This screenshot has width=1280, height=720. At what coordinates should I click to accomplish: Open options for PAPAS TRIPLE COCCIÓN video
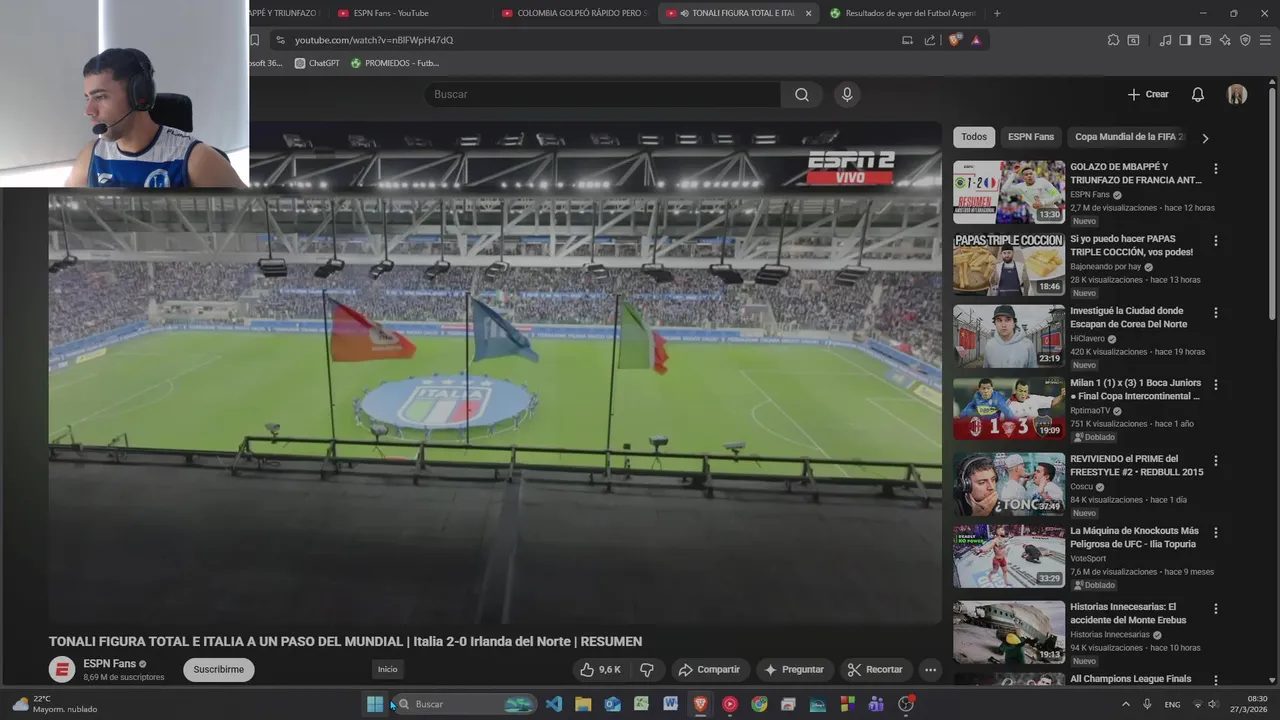pos(1215,241)
